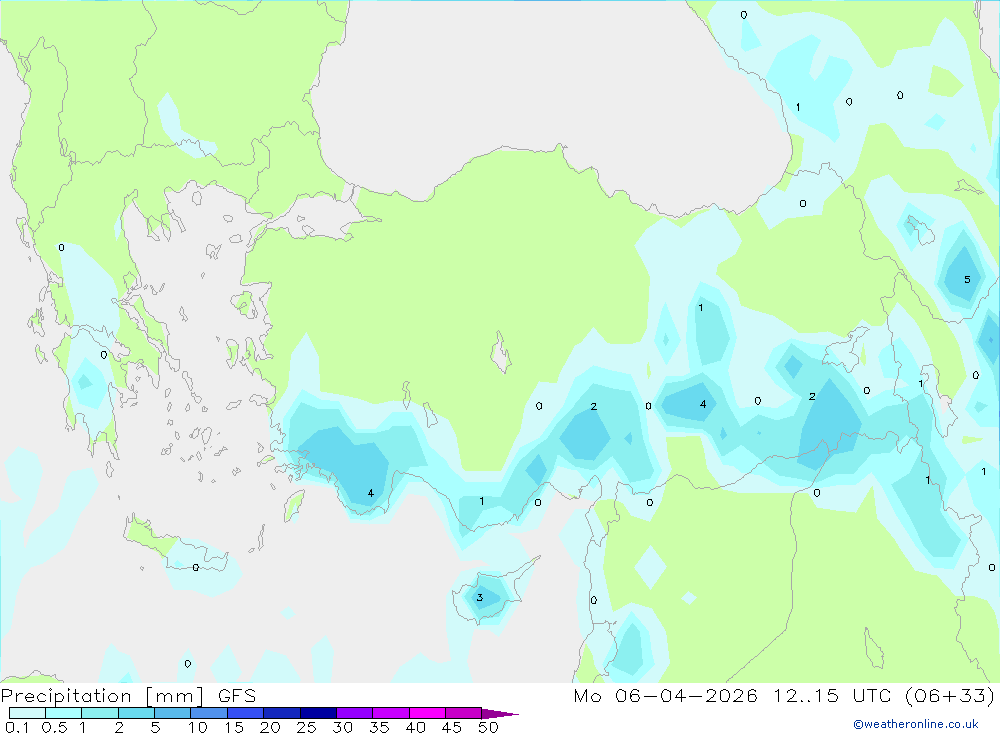Choose the 20–25 mm dark blue swatch
The width and height of the screenshot is (1000, 733).
tap(282, 713)
